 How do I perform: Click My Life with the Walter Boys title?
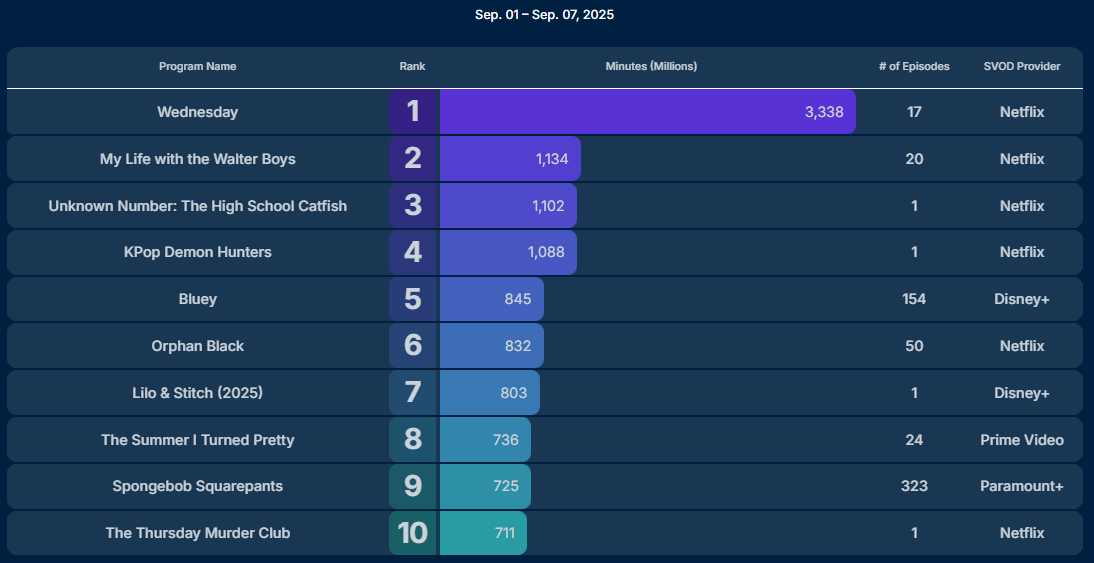click(198, 159)
